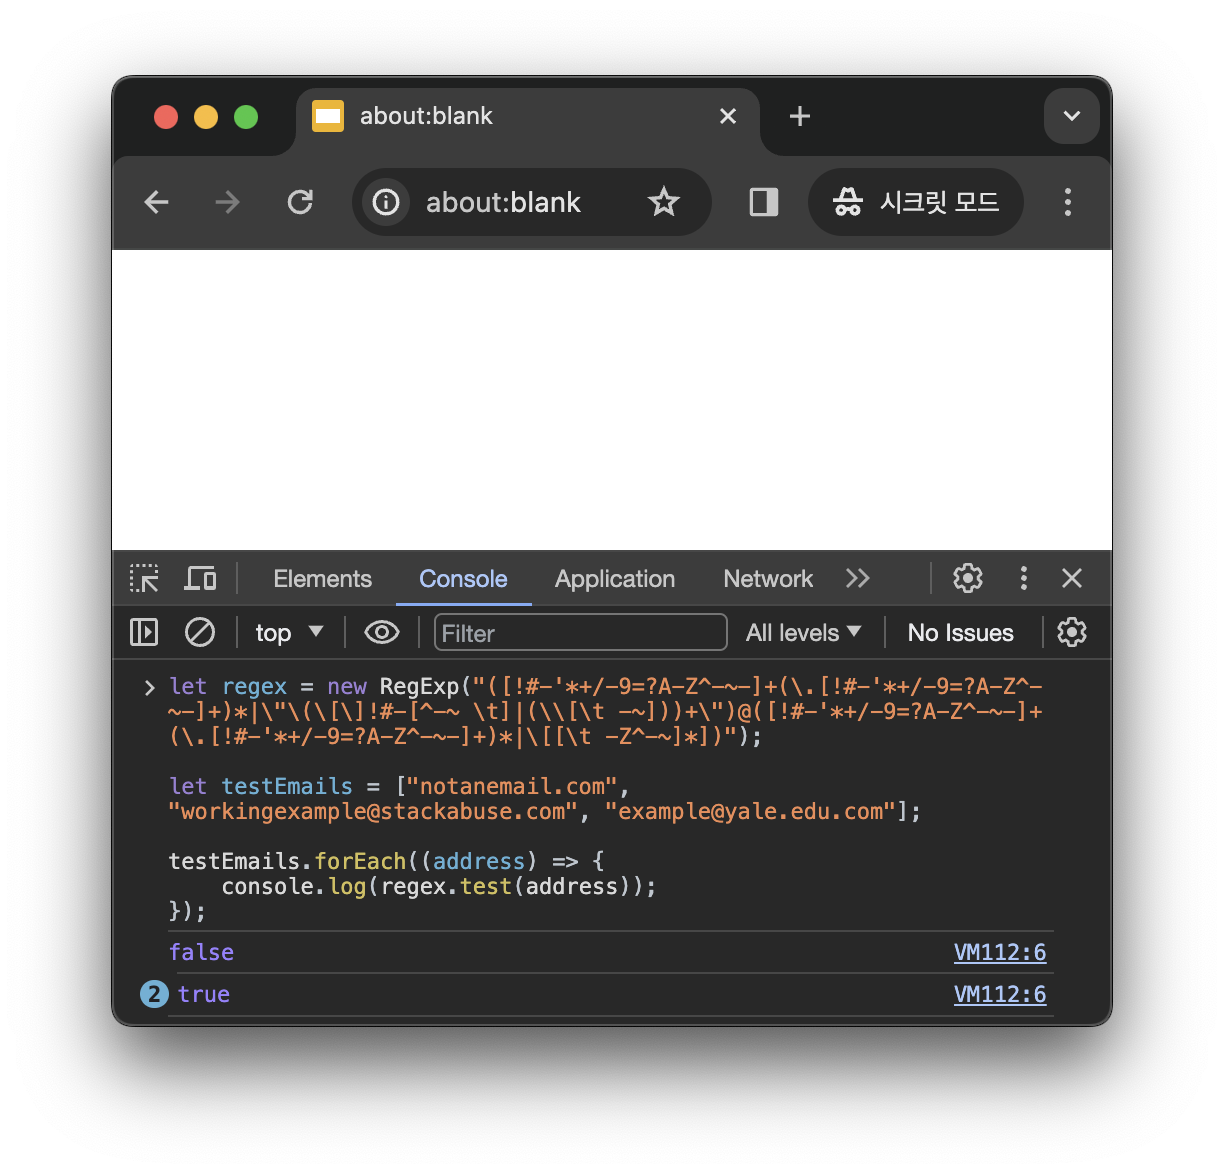The height and width of the screenshot is (1174, 1224).
Task: Create a live expression with eye icon
Action: (x=382, y=632)
